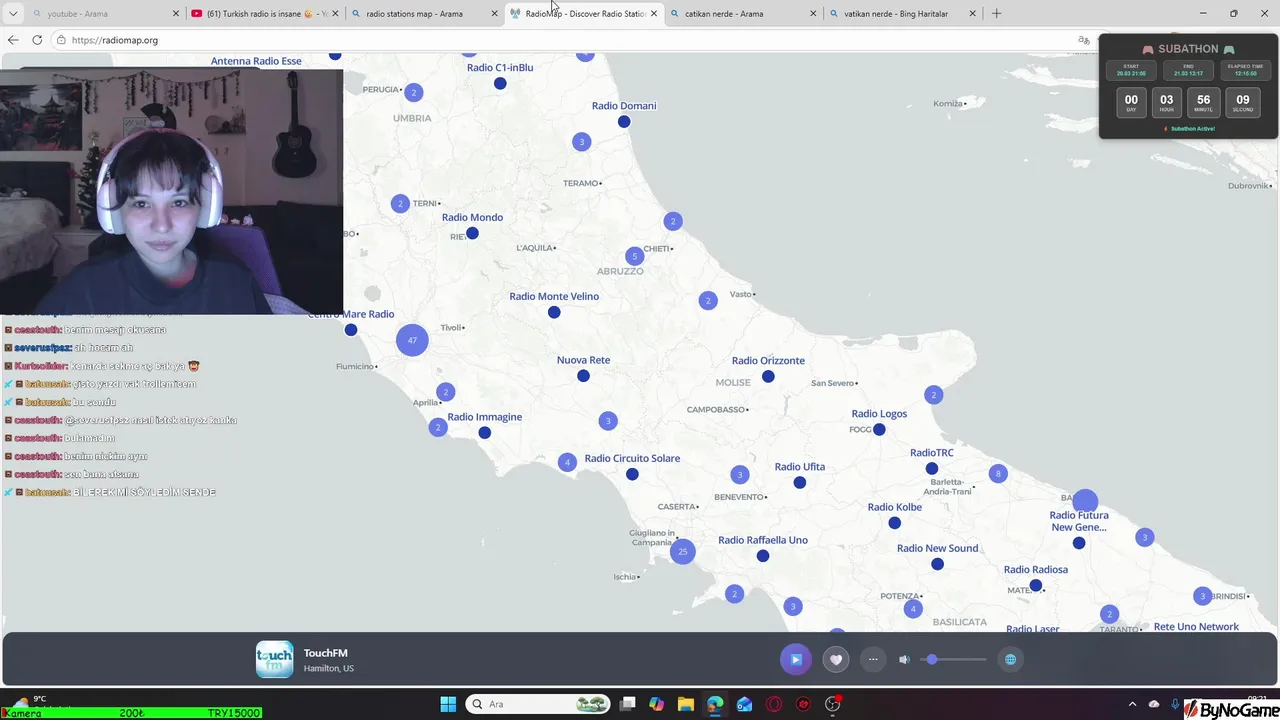Open Task View from the taskbar
The height and width of the screenshot is (720, 1280).
[627, 704]
